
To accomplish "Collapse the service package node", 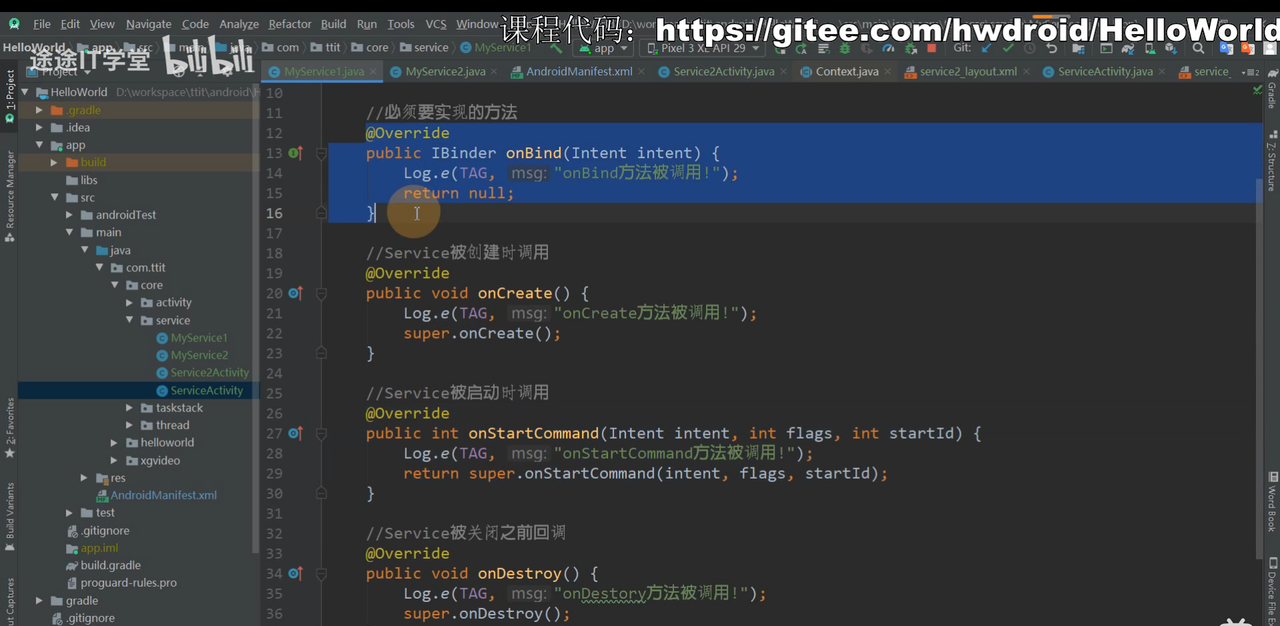I will pos(130,320).
